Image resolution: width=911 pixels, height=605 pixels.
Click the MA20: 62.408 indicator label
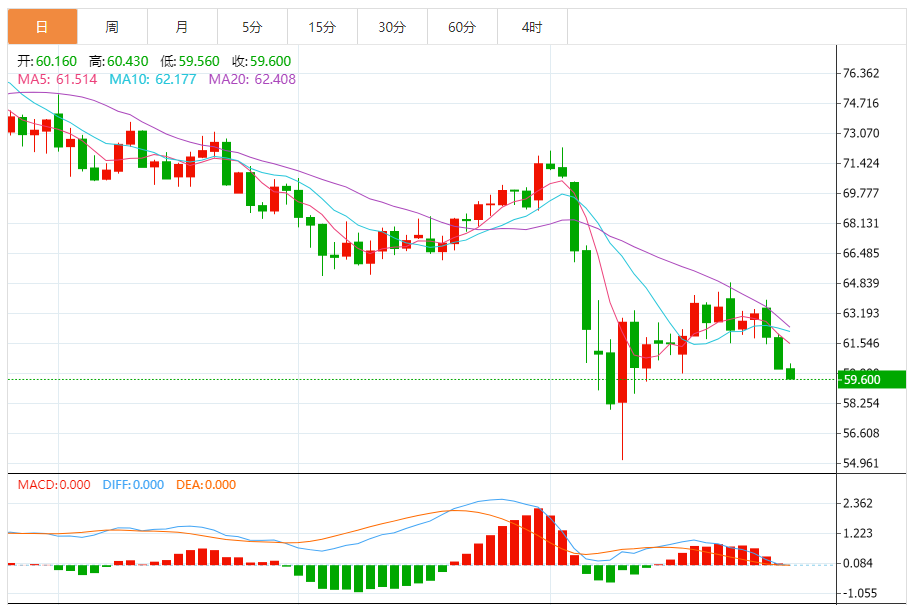[x=252, y=79]
